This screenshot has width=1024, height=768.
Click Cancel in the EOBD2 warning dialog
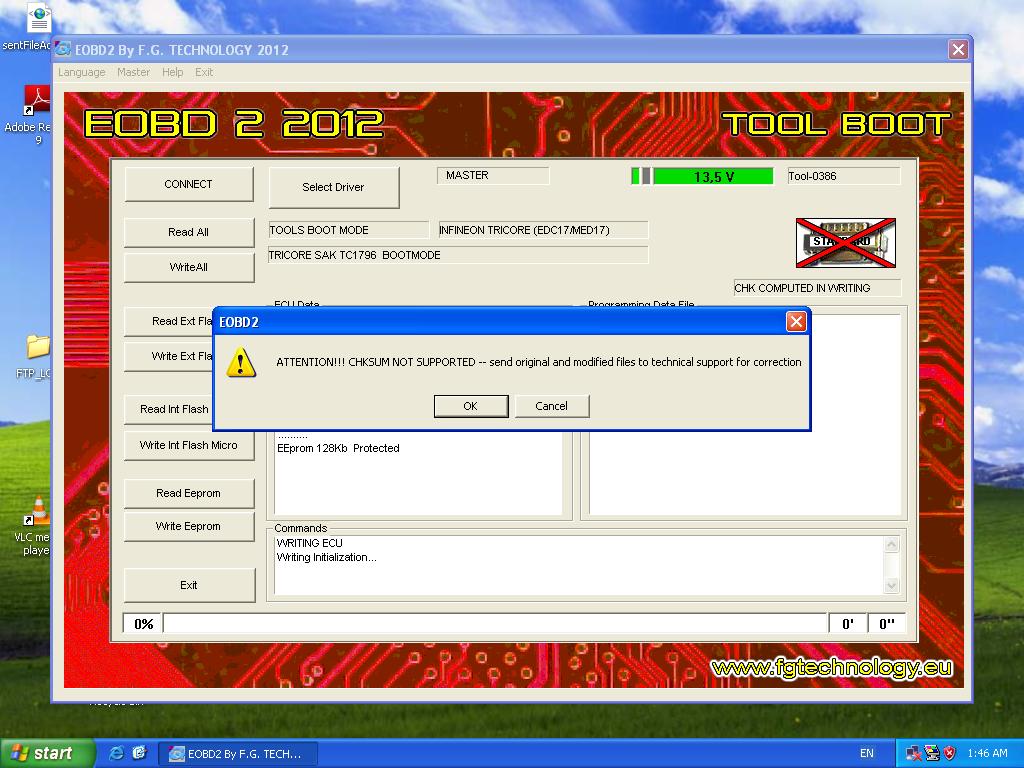pyautogui.click(x=552, y=406)
